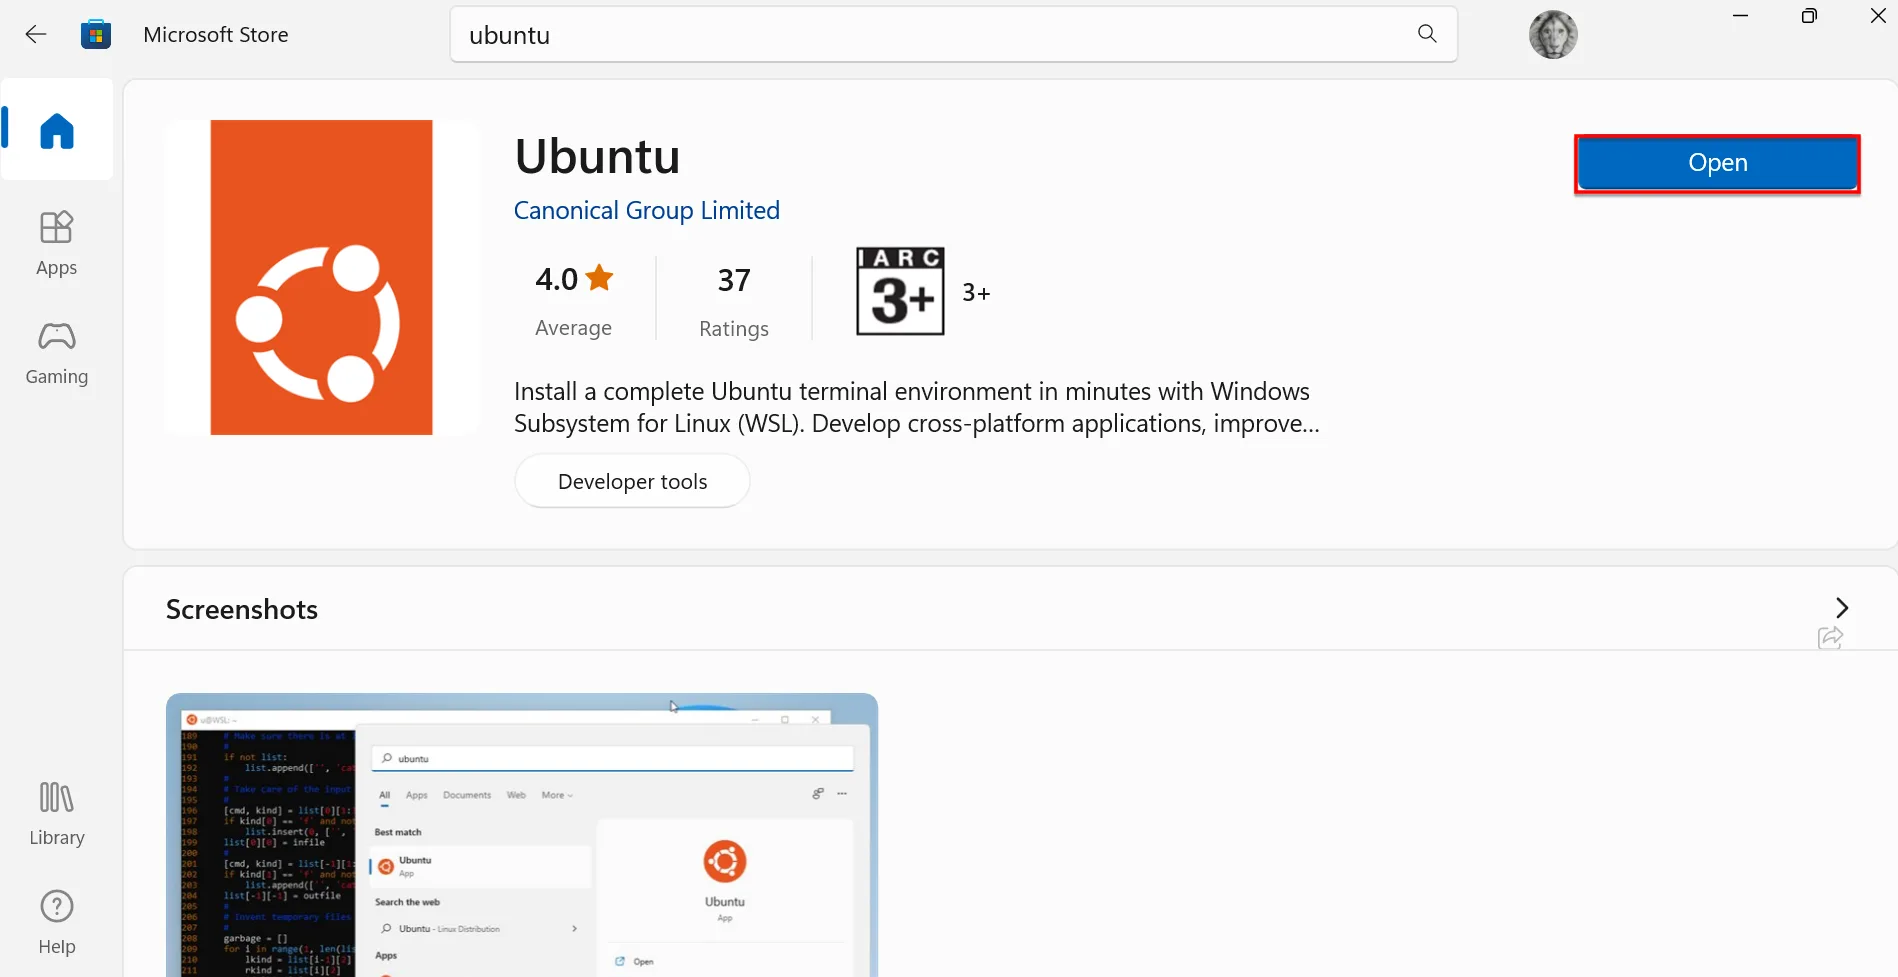Click the Screenshots heading
Viewport: 1898px width, 977px height.
coord(242,609)
